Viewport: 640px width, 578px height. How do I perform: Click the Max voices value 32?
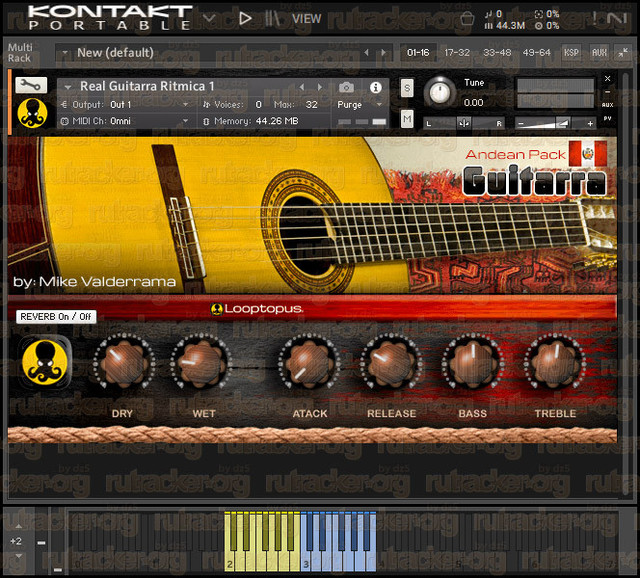tap(311, 105)
